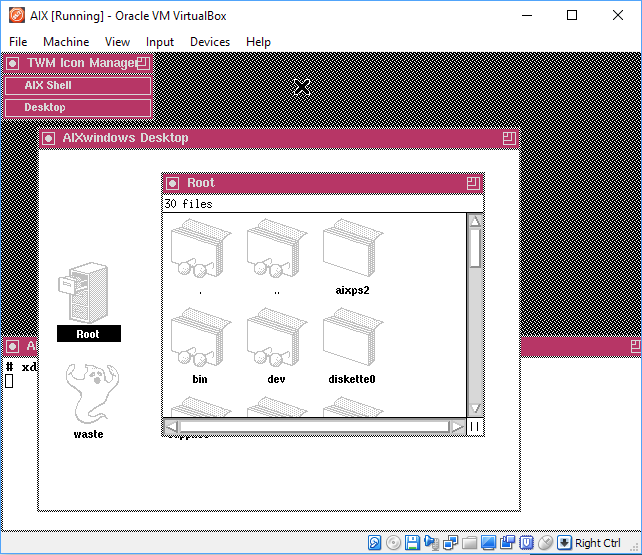Click VirtualBox shared folders status icon
The image size is (642, 555).
[x=469, y=543]
